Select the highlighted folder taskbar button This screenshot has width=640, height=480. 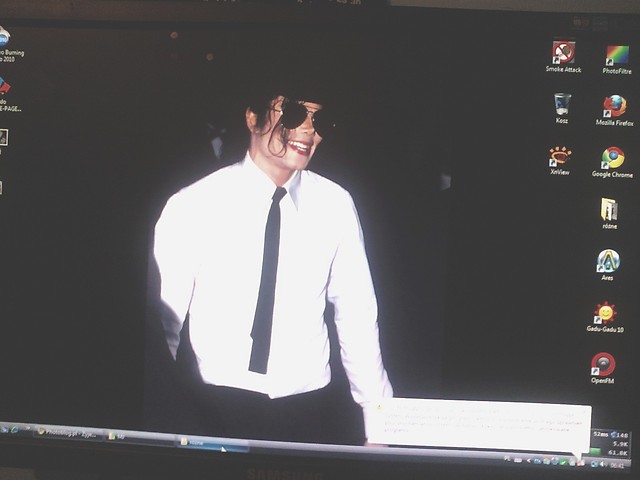212,444
